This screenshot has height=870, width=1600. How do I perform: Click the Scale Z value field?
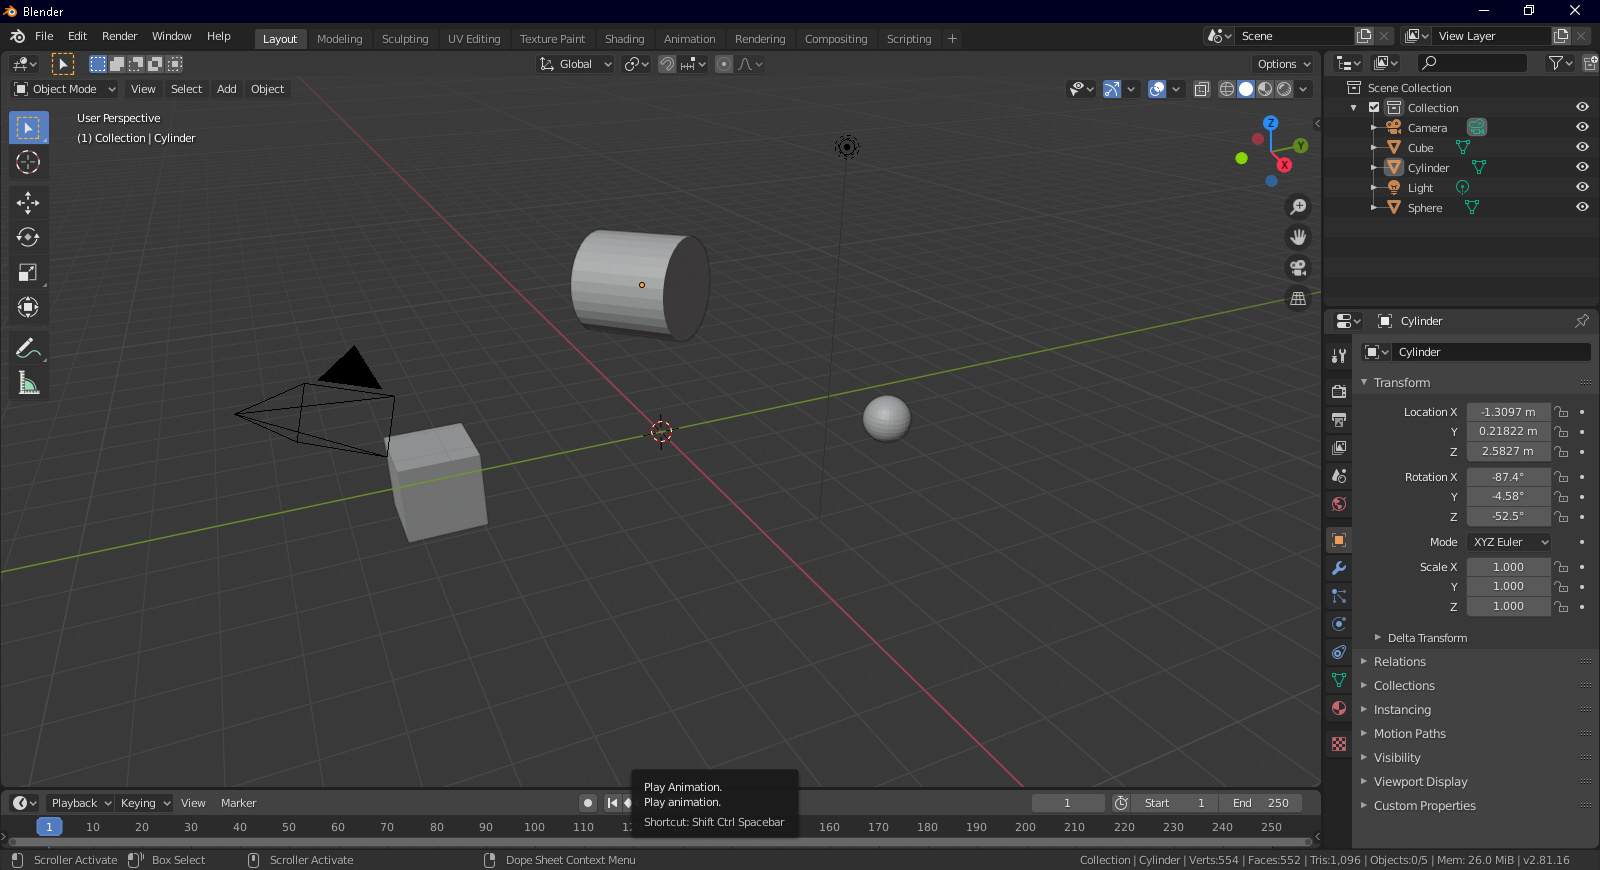coord(1508,606)
